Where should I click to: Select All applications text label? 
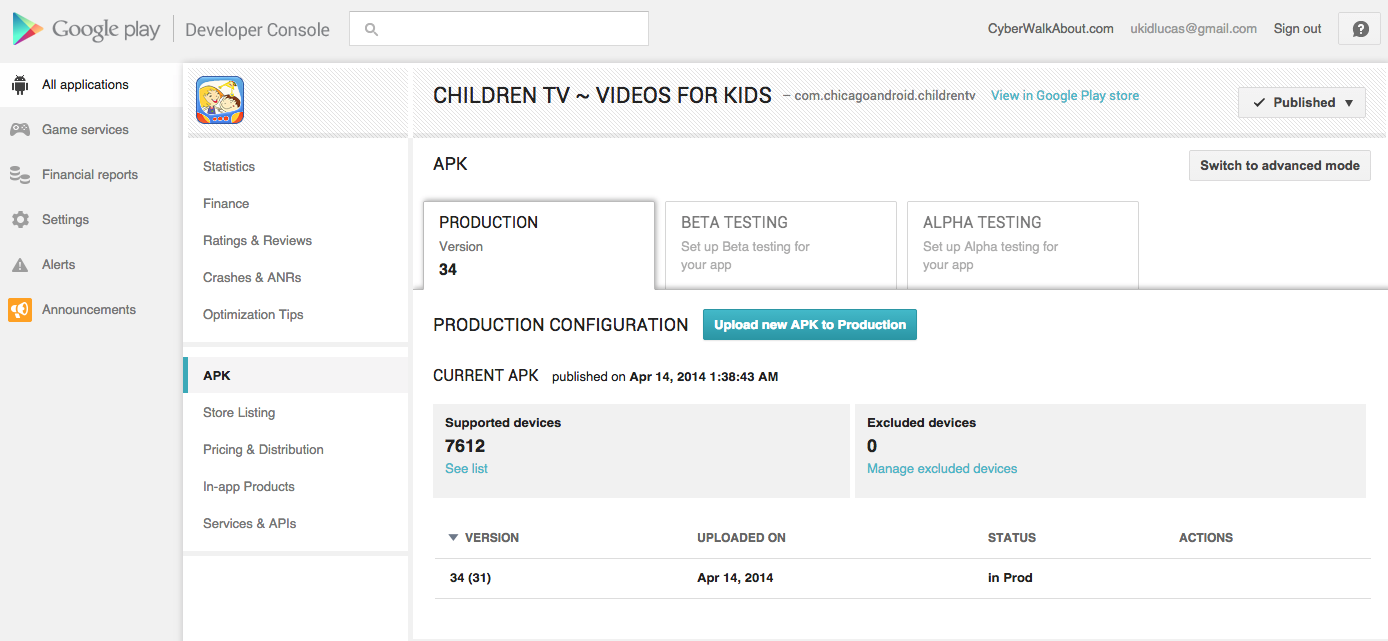pos(85,85)
